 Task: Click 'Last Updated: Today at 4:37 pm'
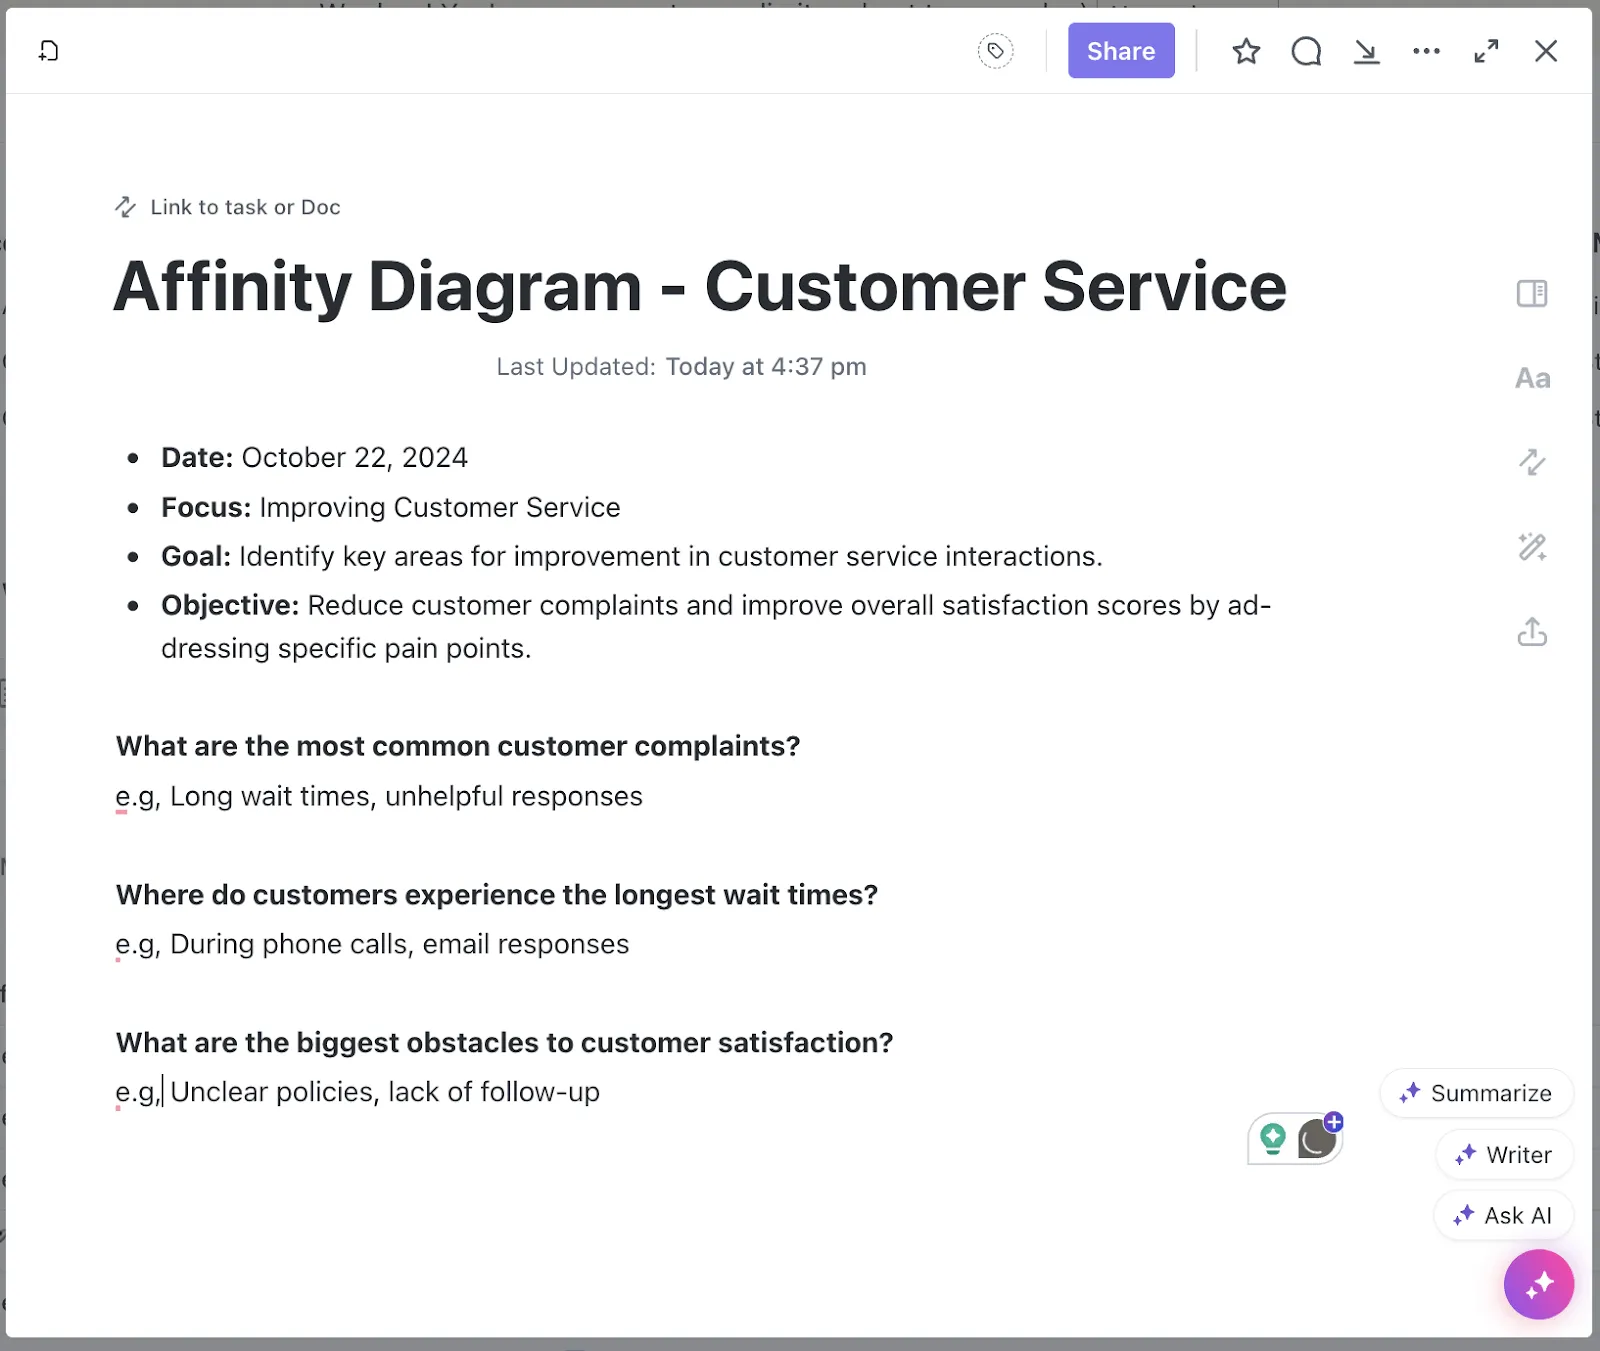coord(681,367)
